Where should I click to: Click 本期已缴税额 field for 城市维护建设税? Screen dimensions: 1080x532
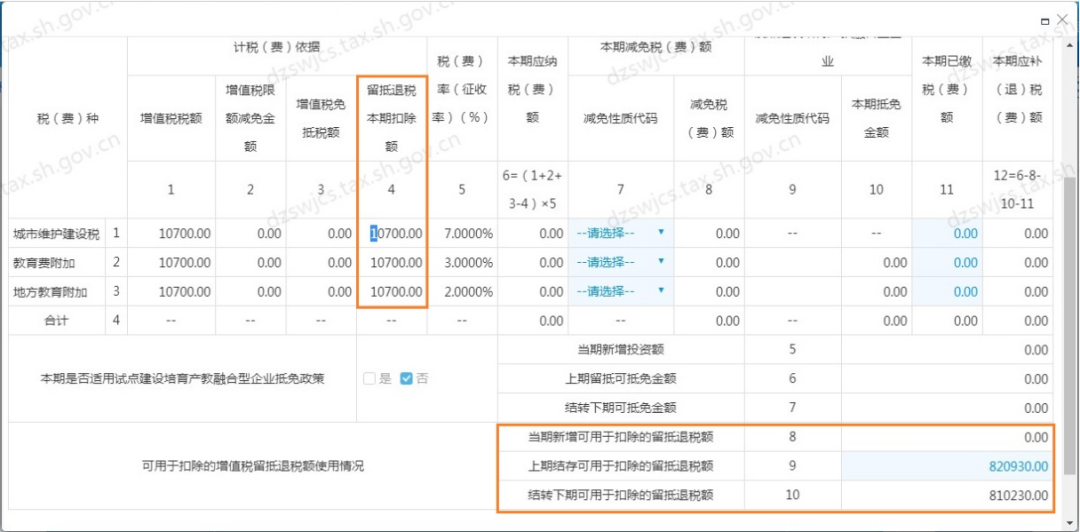(x=947, y=234)
